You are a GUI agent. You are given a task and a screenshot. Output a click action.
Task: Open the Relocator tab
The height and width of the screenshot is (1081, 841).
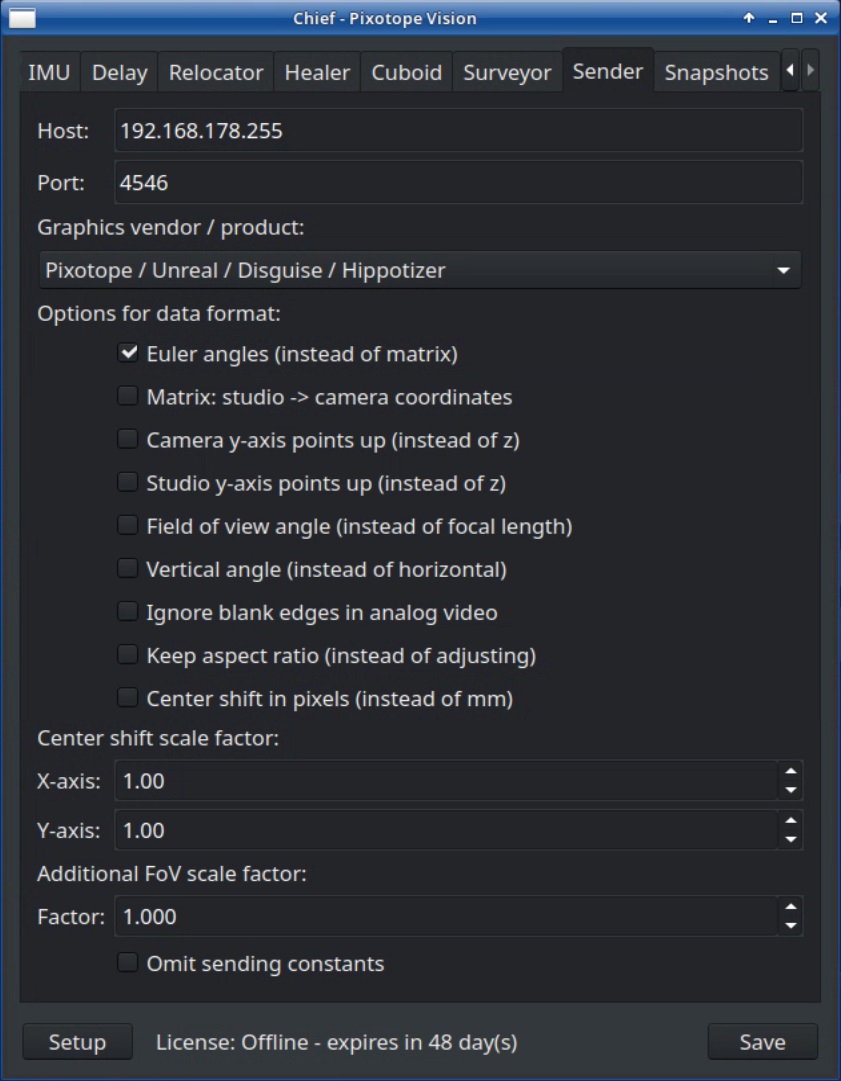point(216,73)
